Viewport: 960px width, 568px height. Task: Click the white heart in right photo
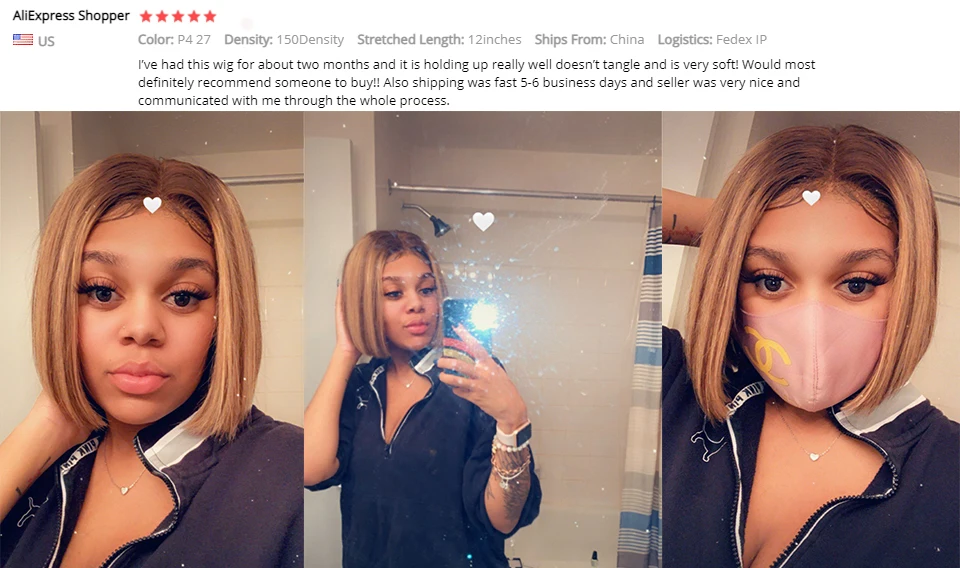[811, 197]
